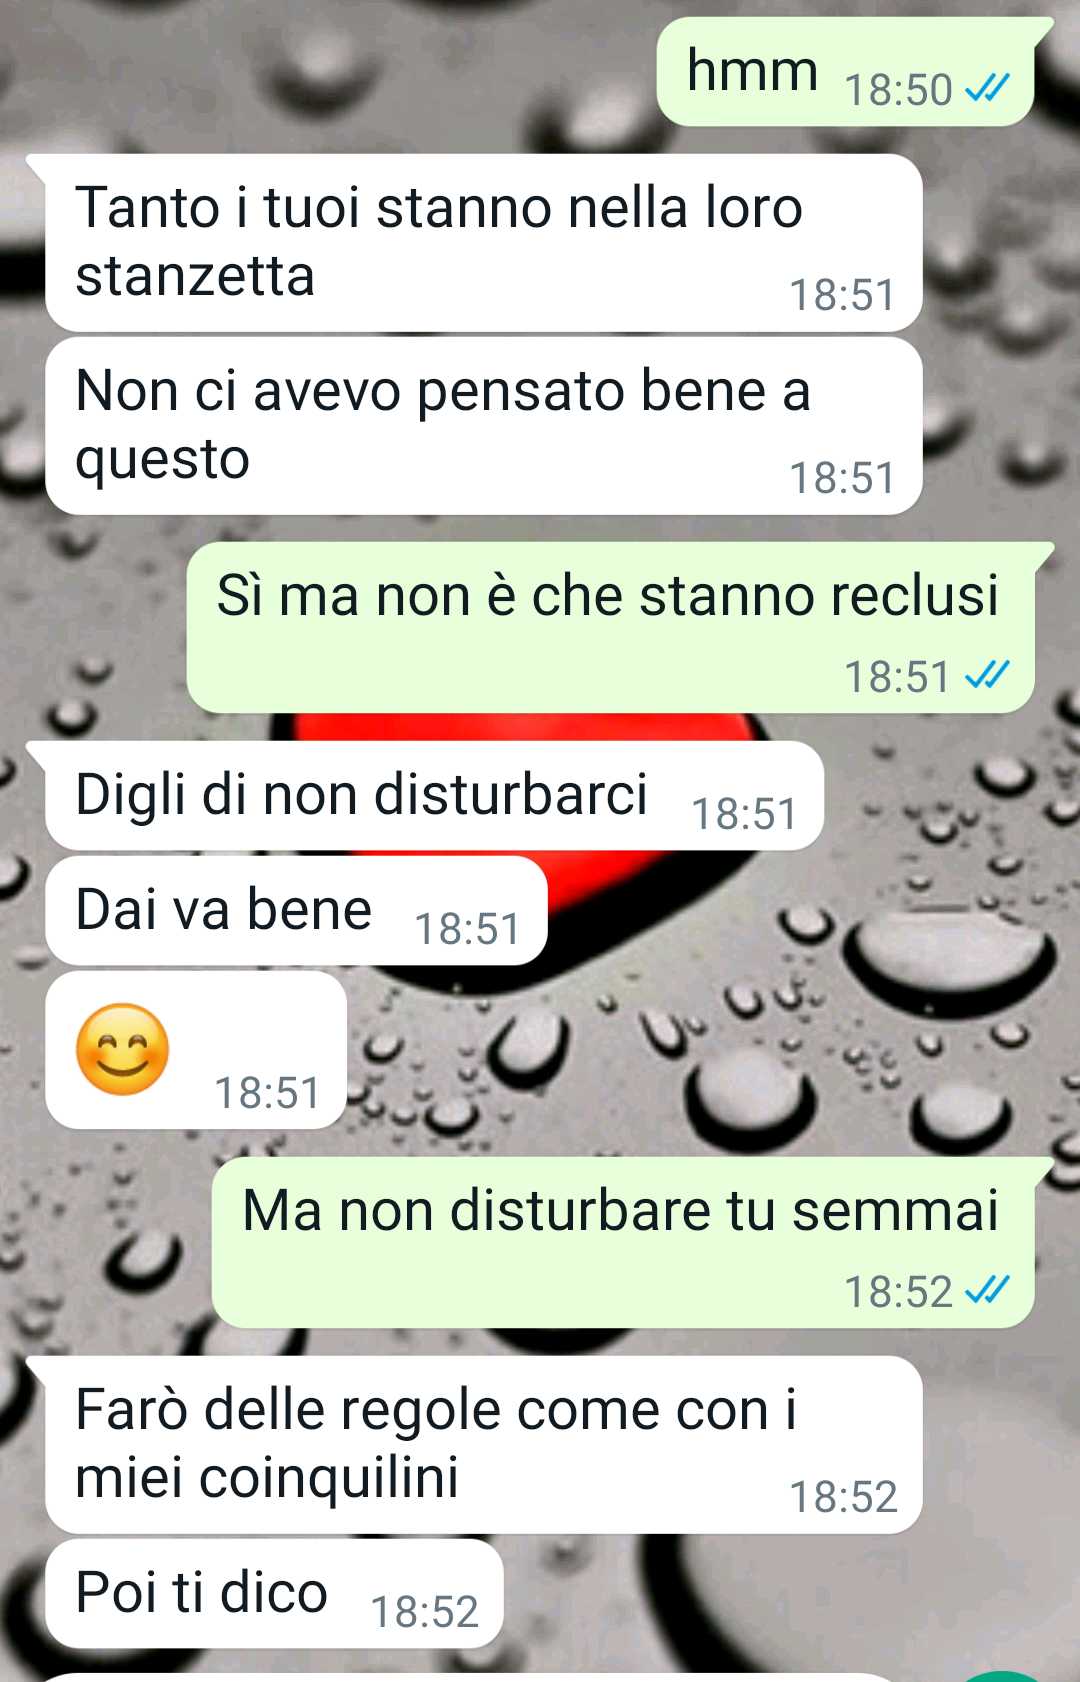
Task: Tap the 18:51 timestamp beside 'questo'
Action: click(843, 478)
